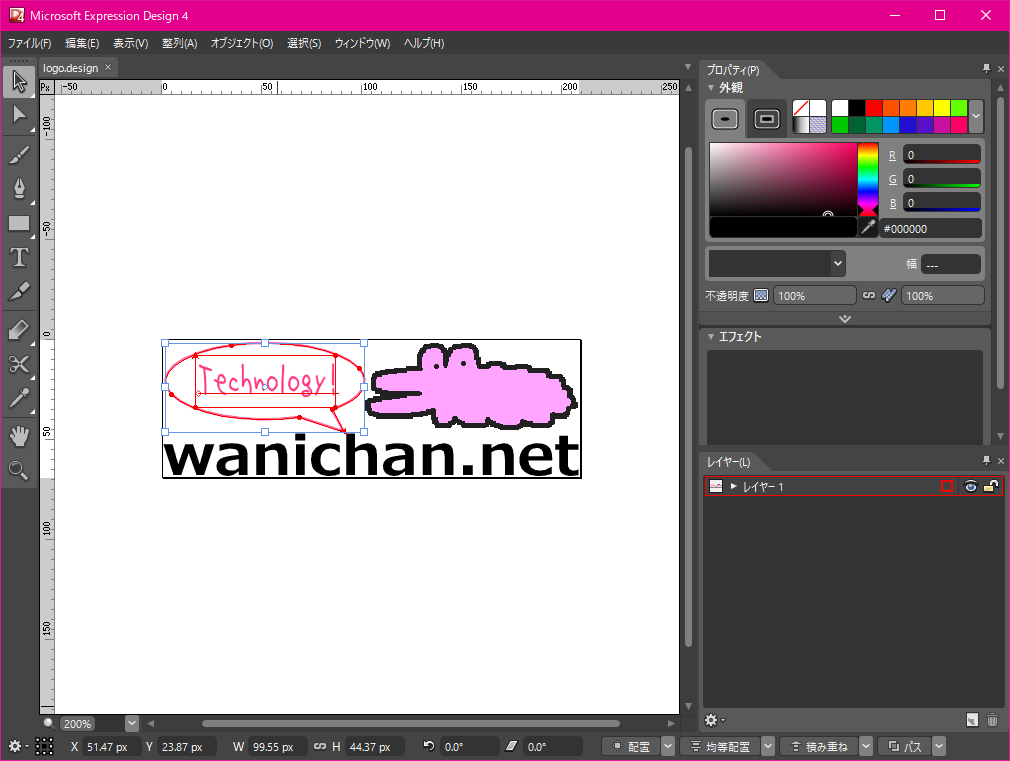This screenshot has width=1010, height=761.
Task: Select the Direct Selection tool
Action: pos(19,116)
